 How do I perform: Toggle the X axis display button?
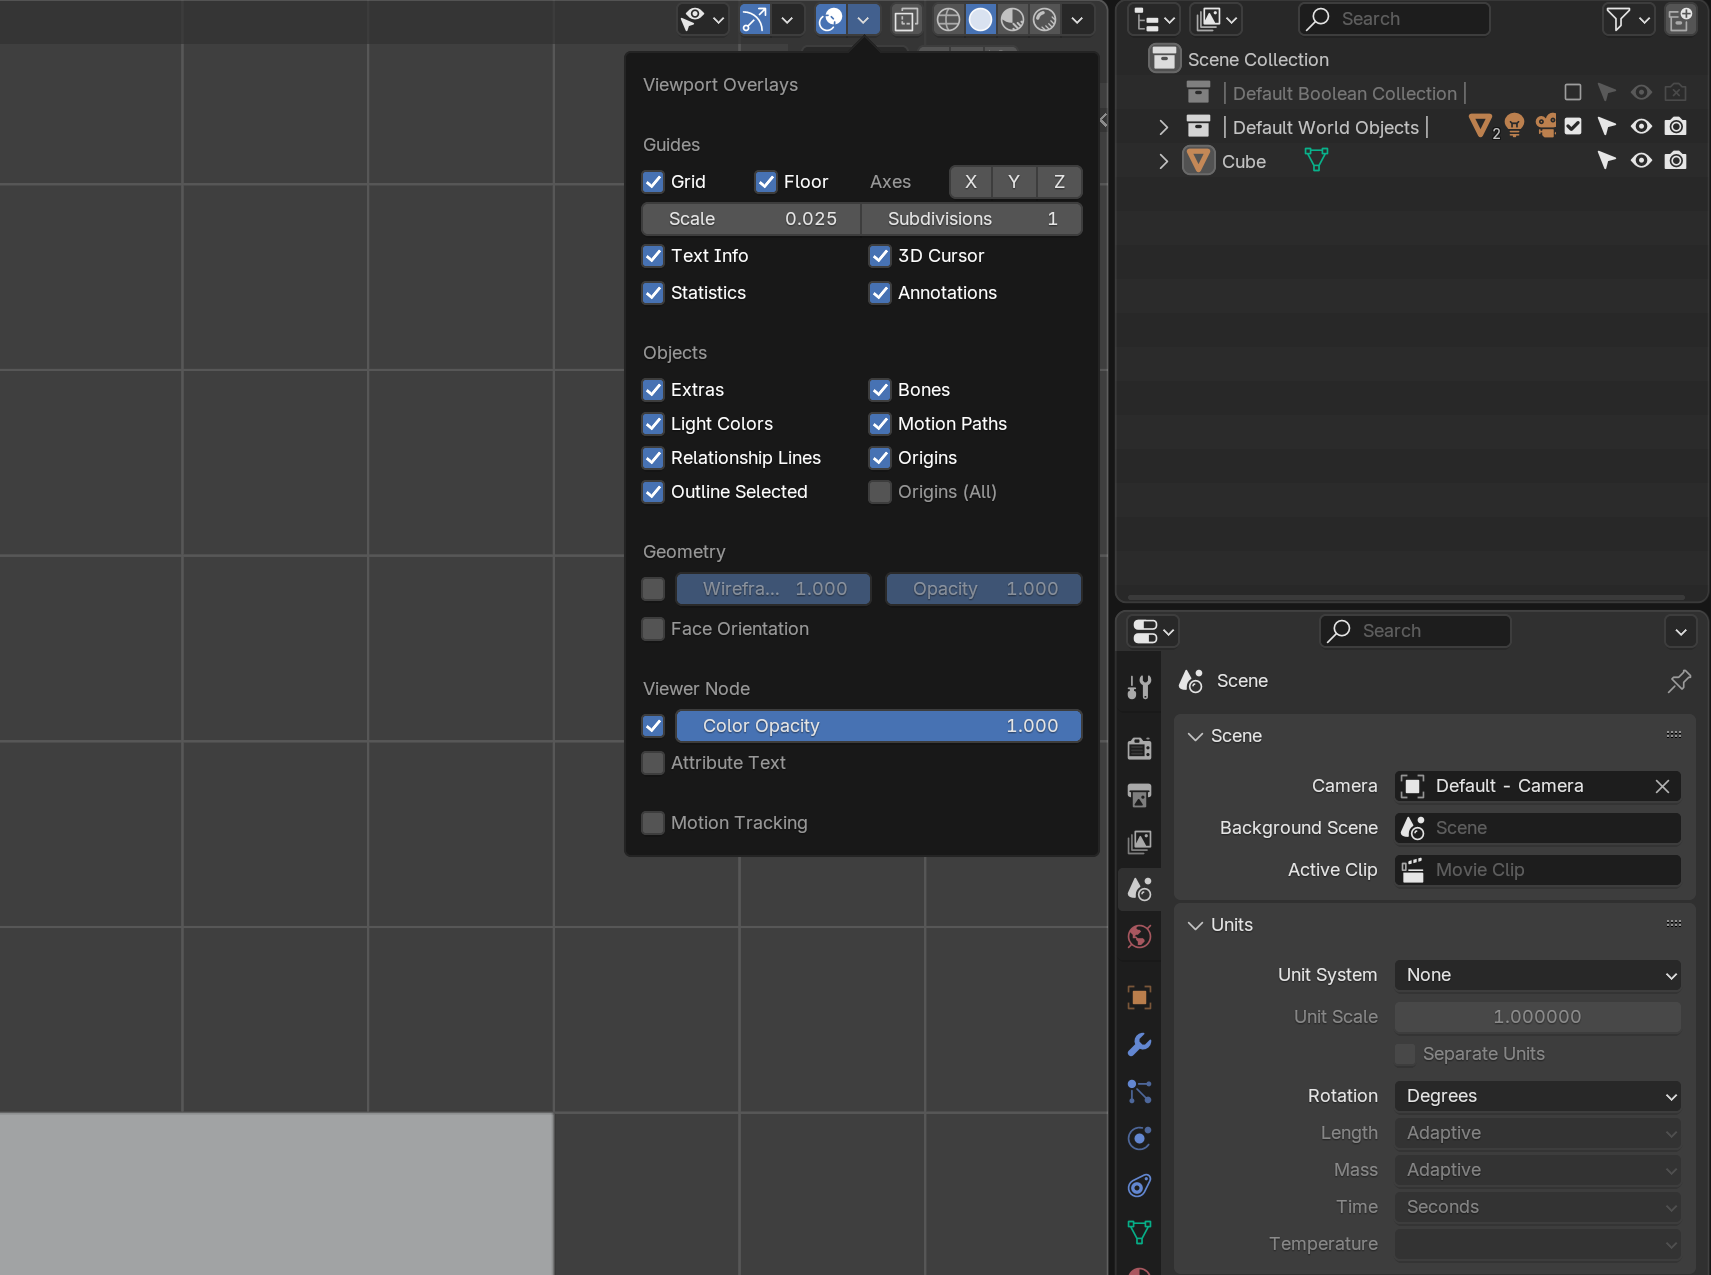[970, 182]
